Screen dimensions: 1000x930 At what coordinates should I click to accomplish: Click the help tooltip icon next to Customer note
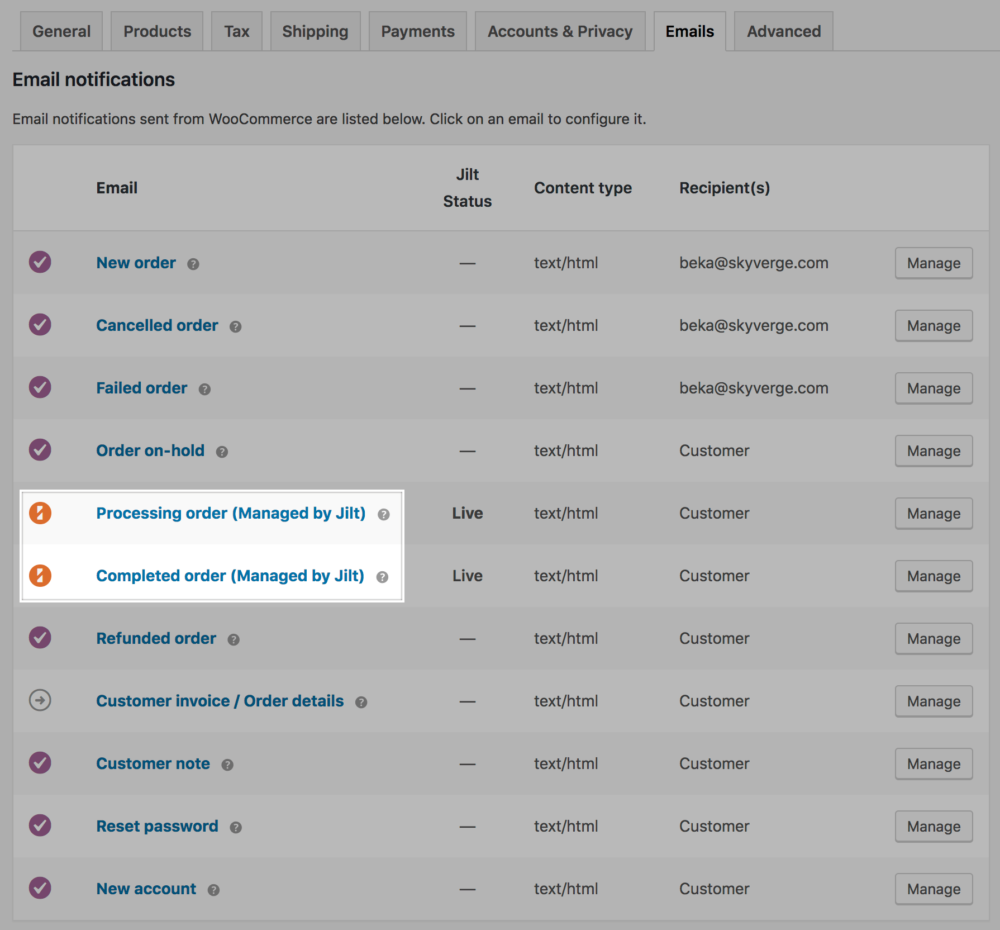coord(227,765)
